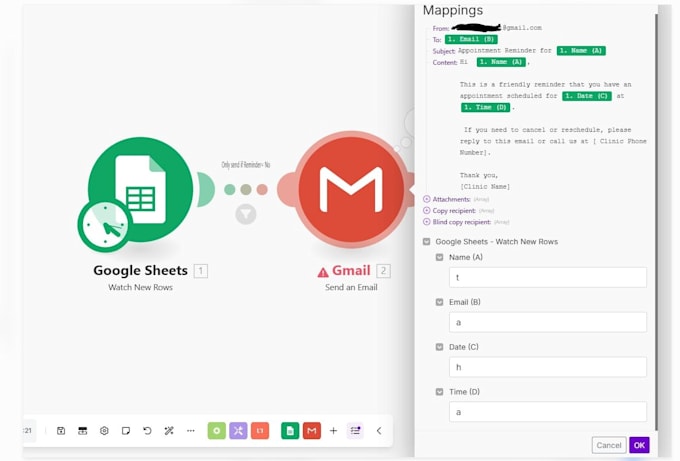Open scenario settings gear in the toolbar

(104, 431)
